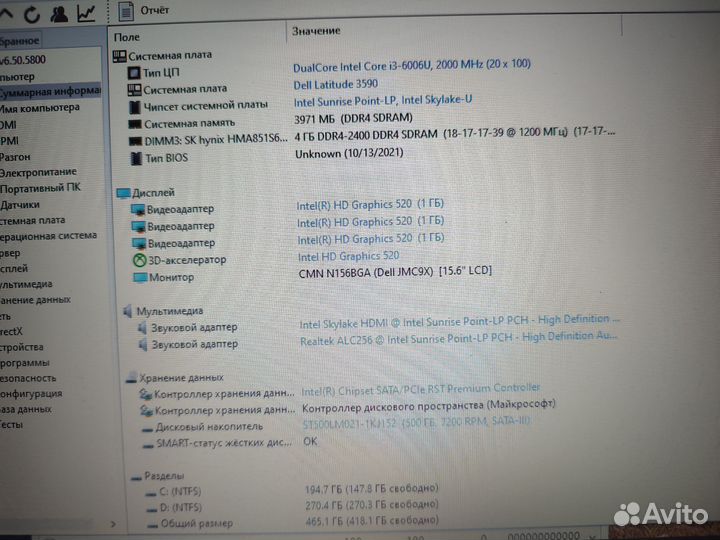Click the 194.7 ГБ C: partition value
This screenshot has height=540, width=720.
(x=371, y=489)
